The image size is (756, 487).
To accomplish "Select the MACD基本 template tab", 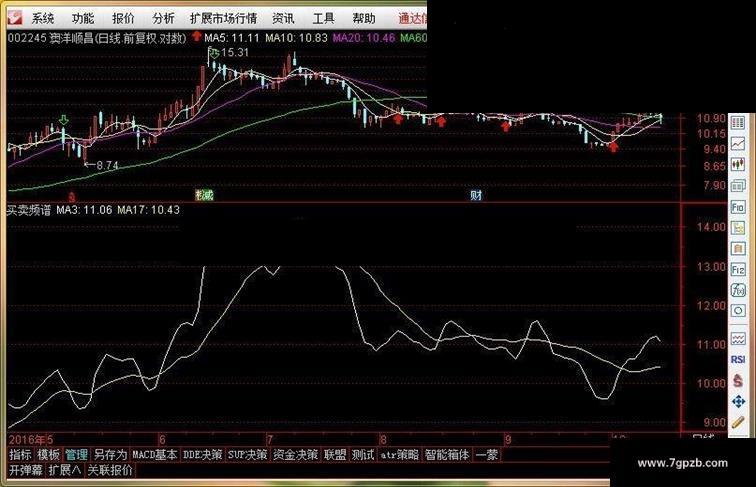I will click(155, 455).
